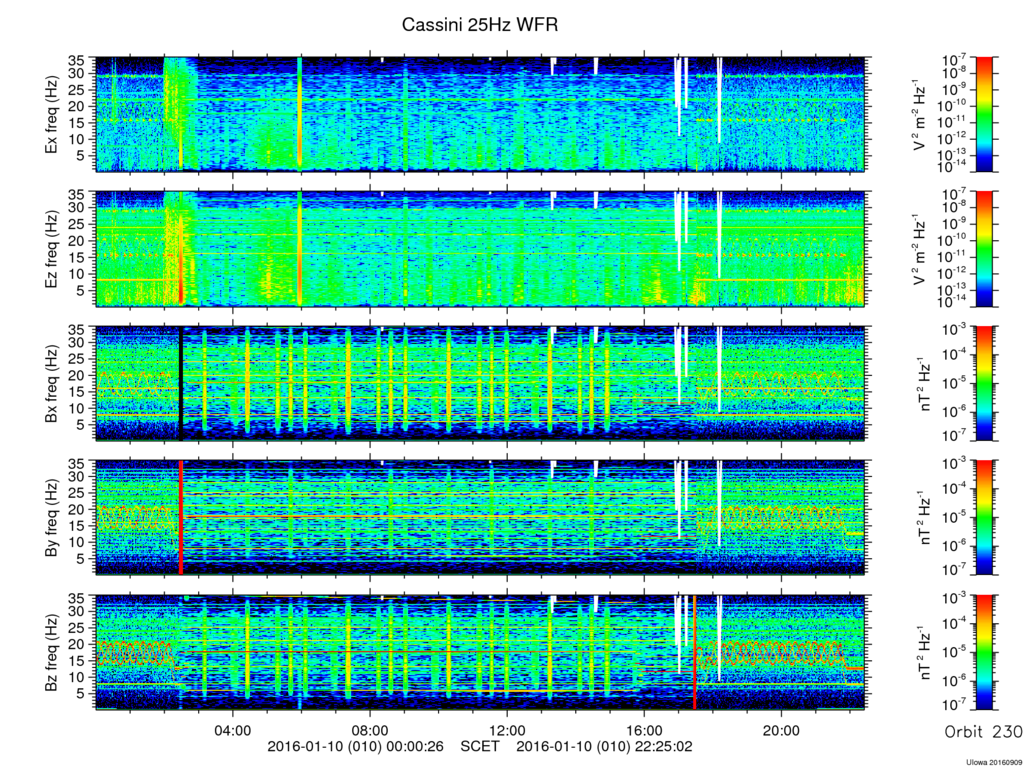This screenshot has width=1024, height=767.
Task: Click the By panel color scale bar
Action: 984,518
